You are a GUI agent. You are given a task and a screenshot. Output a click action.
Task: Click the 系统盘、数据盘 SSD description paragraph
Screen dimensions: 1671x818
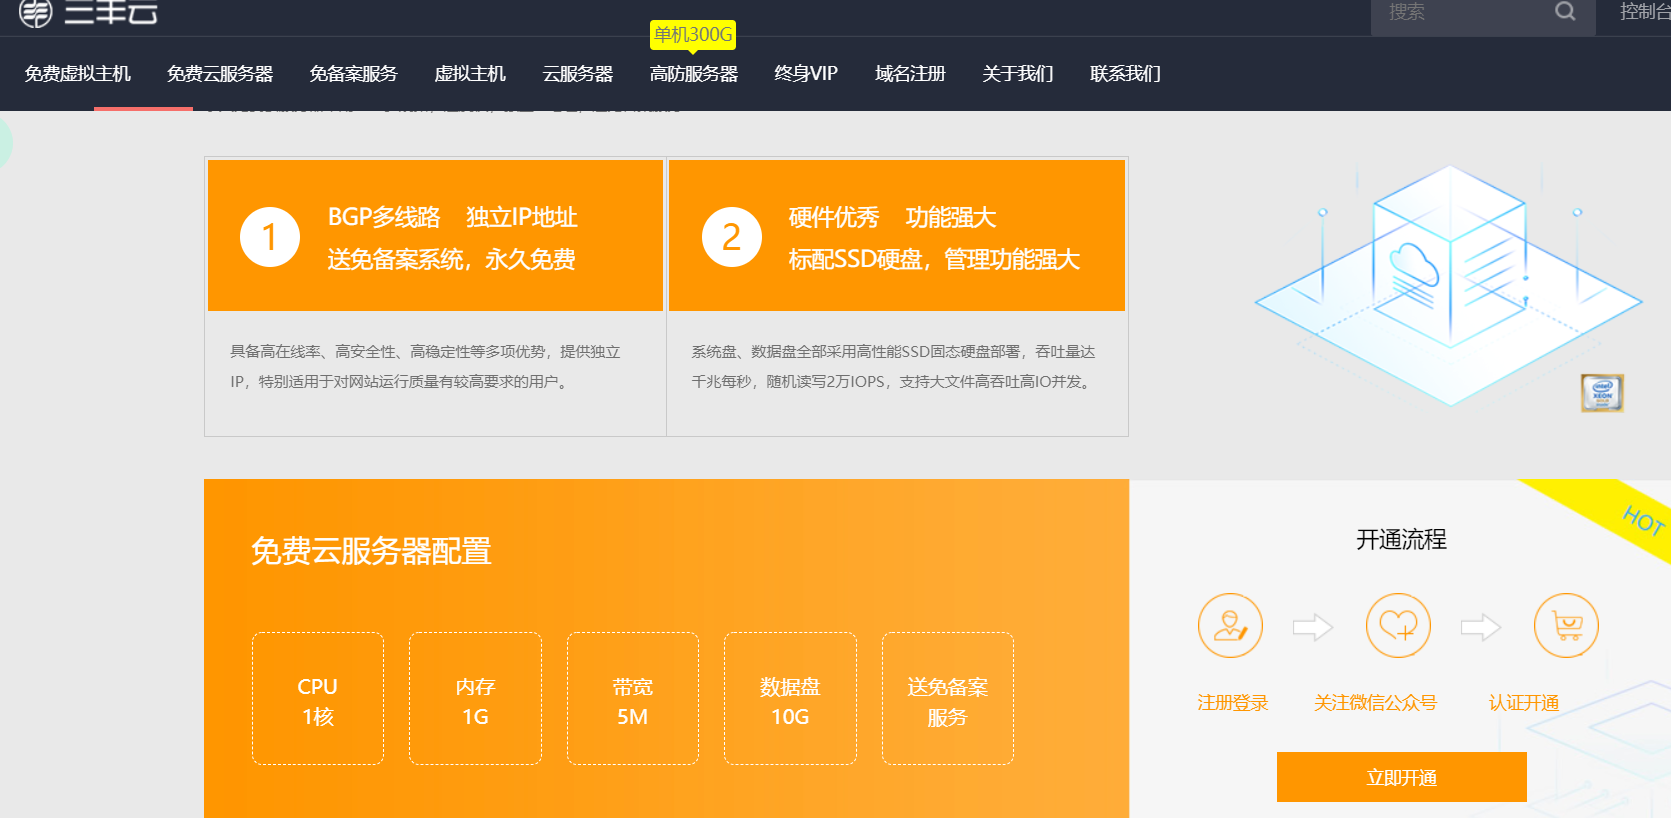pyautogui.click(x=893, y=366)
